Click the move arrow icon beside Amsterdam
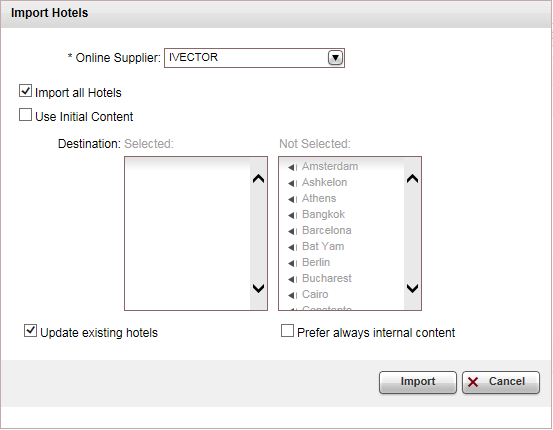The image size is (553, 430). tap(292, 167)
